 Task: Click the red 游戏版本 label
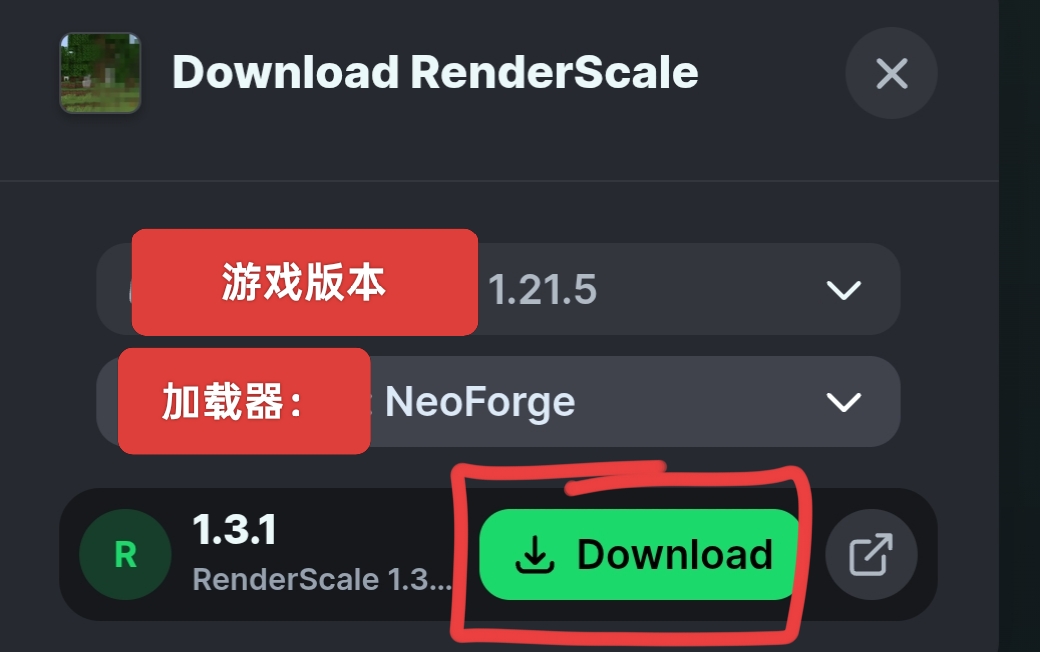[x=304, y=282]
